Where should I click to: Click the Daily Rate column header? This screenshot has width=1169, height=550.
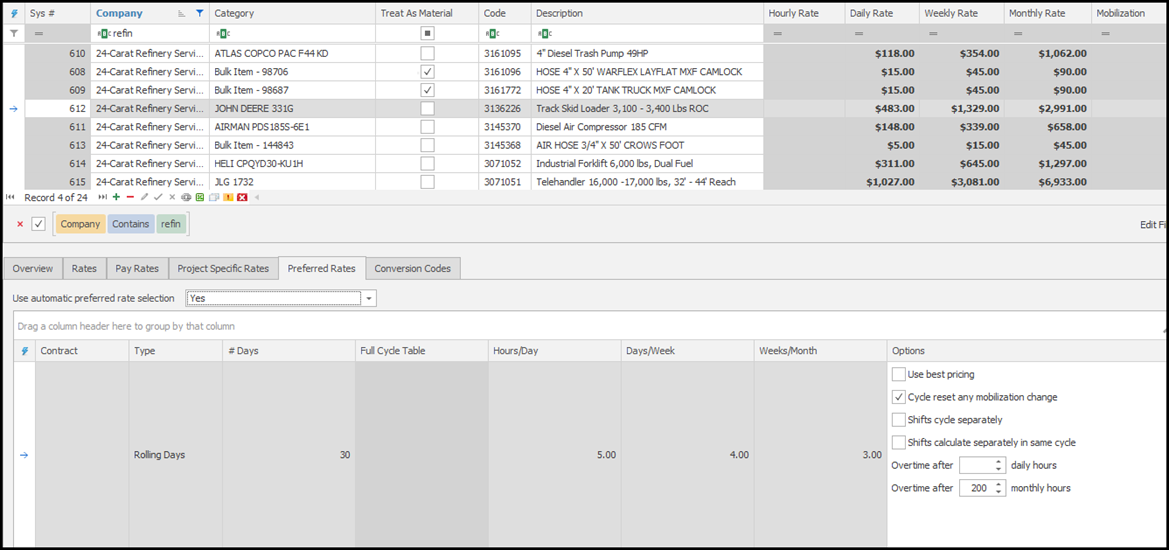876,13
